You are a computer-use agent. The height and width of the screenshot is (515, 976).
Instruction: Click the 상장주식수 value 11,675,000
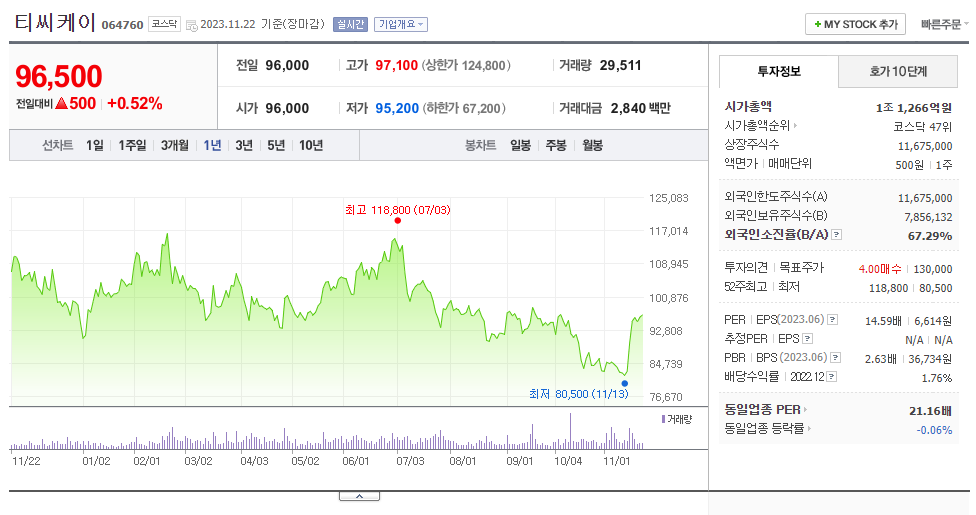924,146
